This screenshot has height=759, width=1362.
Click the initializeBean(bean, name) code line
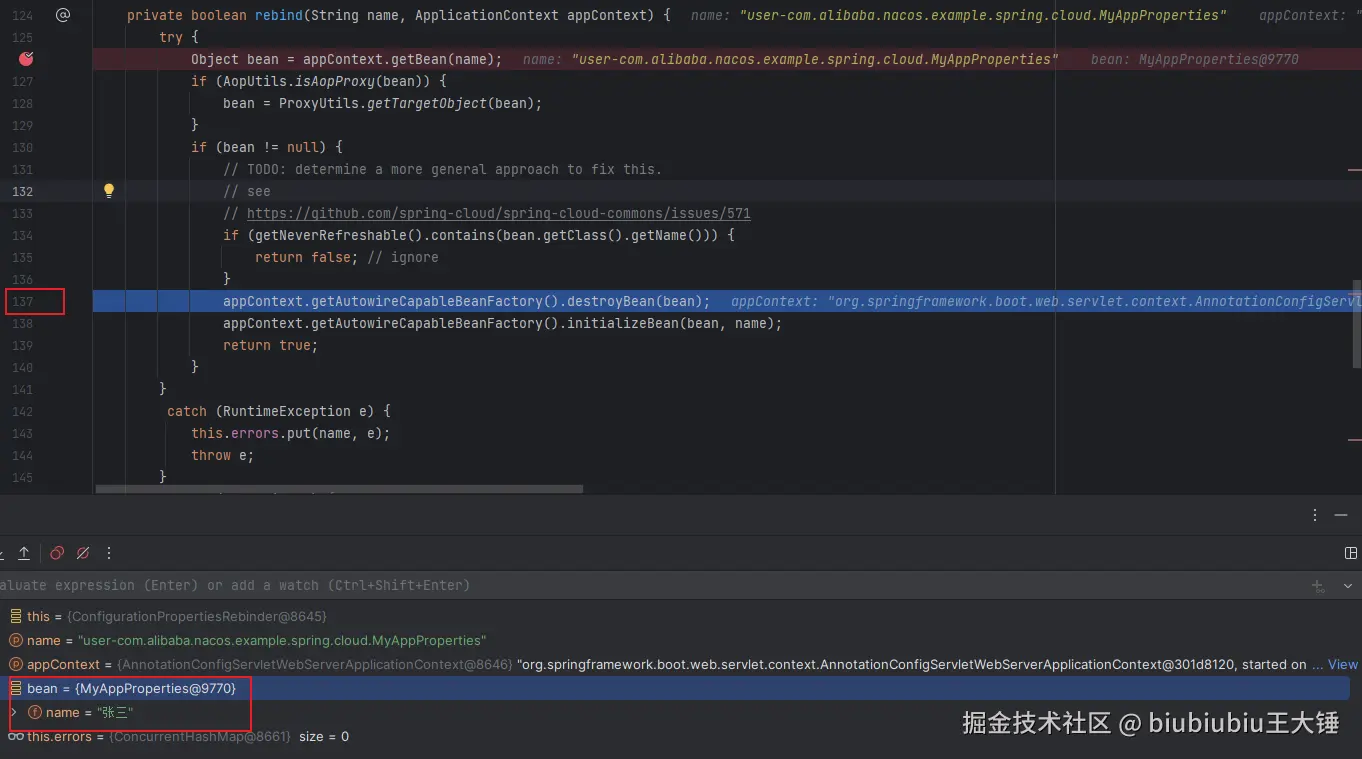point(502,323)
